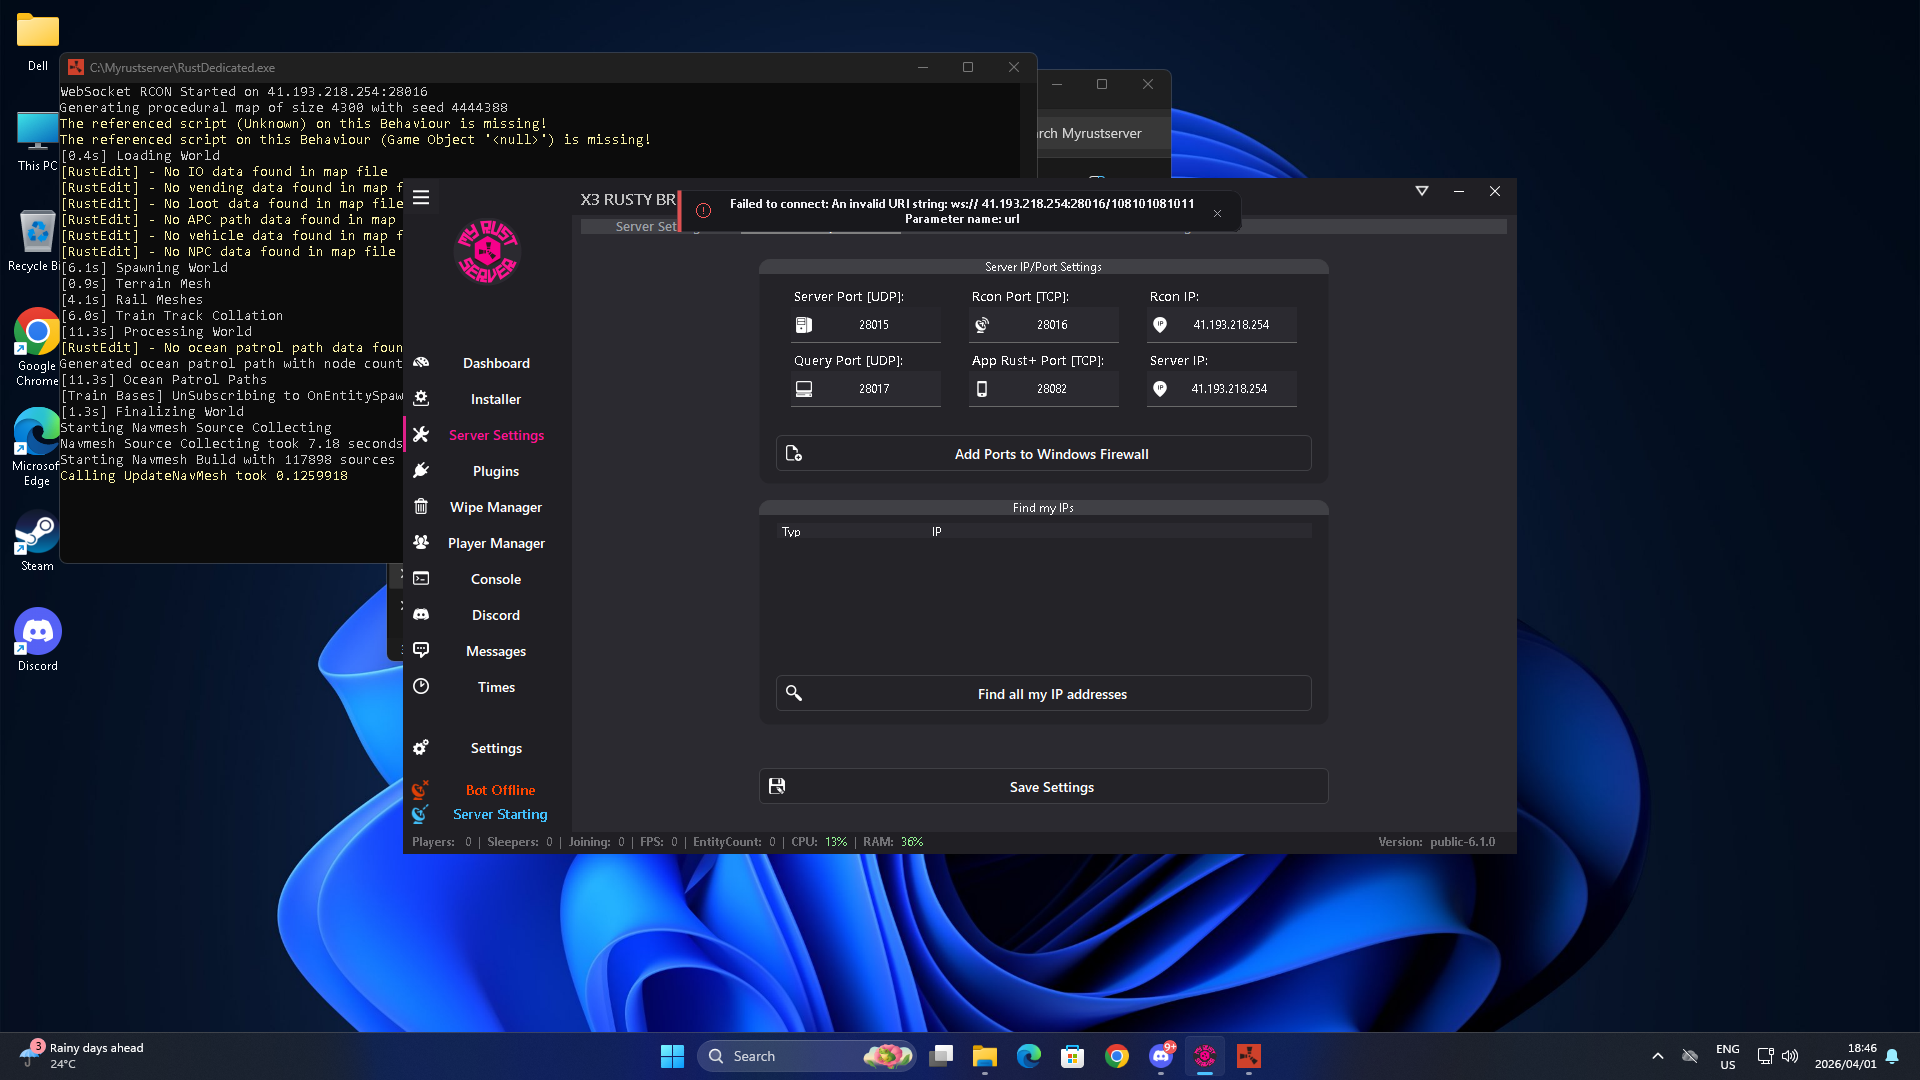
Task: Open Messages chat icon
Action: (421, 651)
